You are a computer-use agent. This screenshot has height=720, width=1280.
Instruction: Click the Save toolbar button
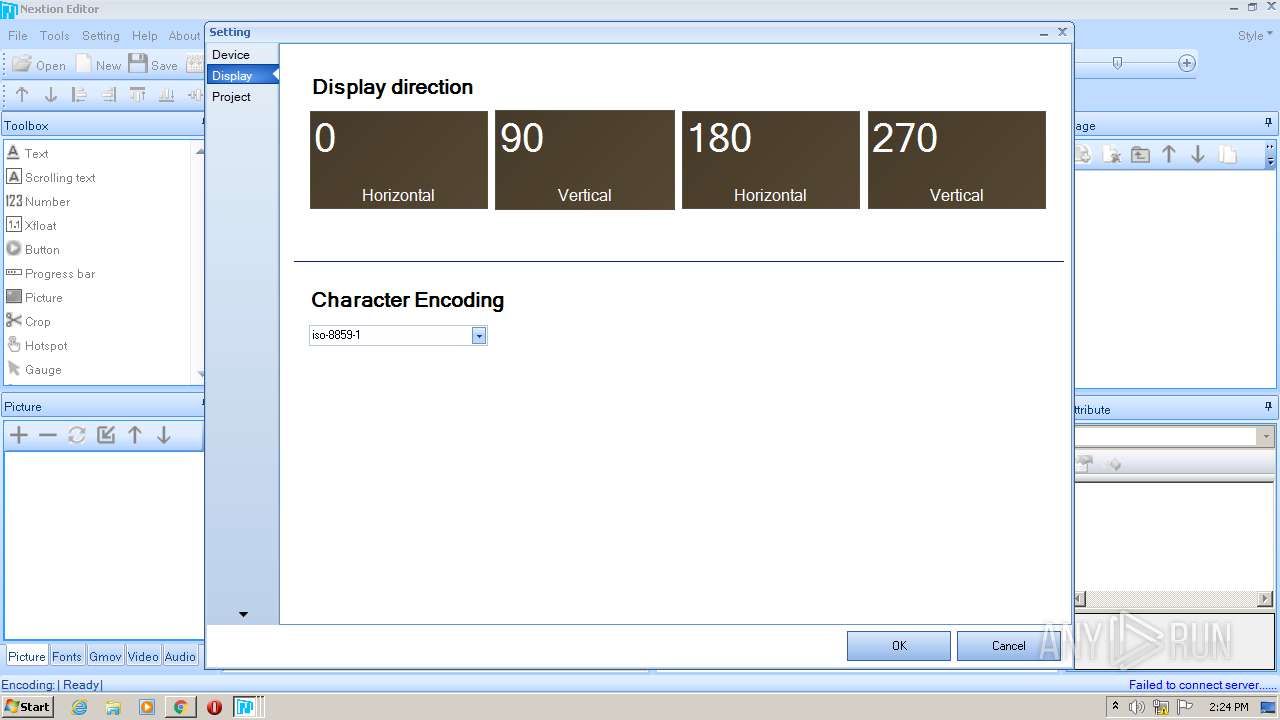[153, 64]
